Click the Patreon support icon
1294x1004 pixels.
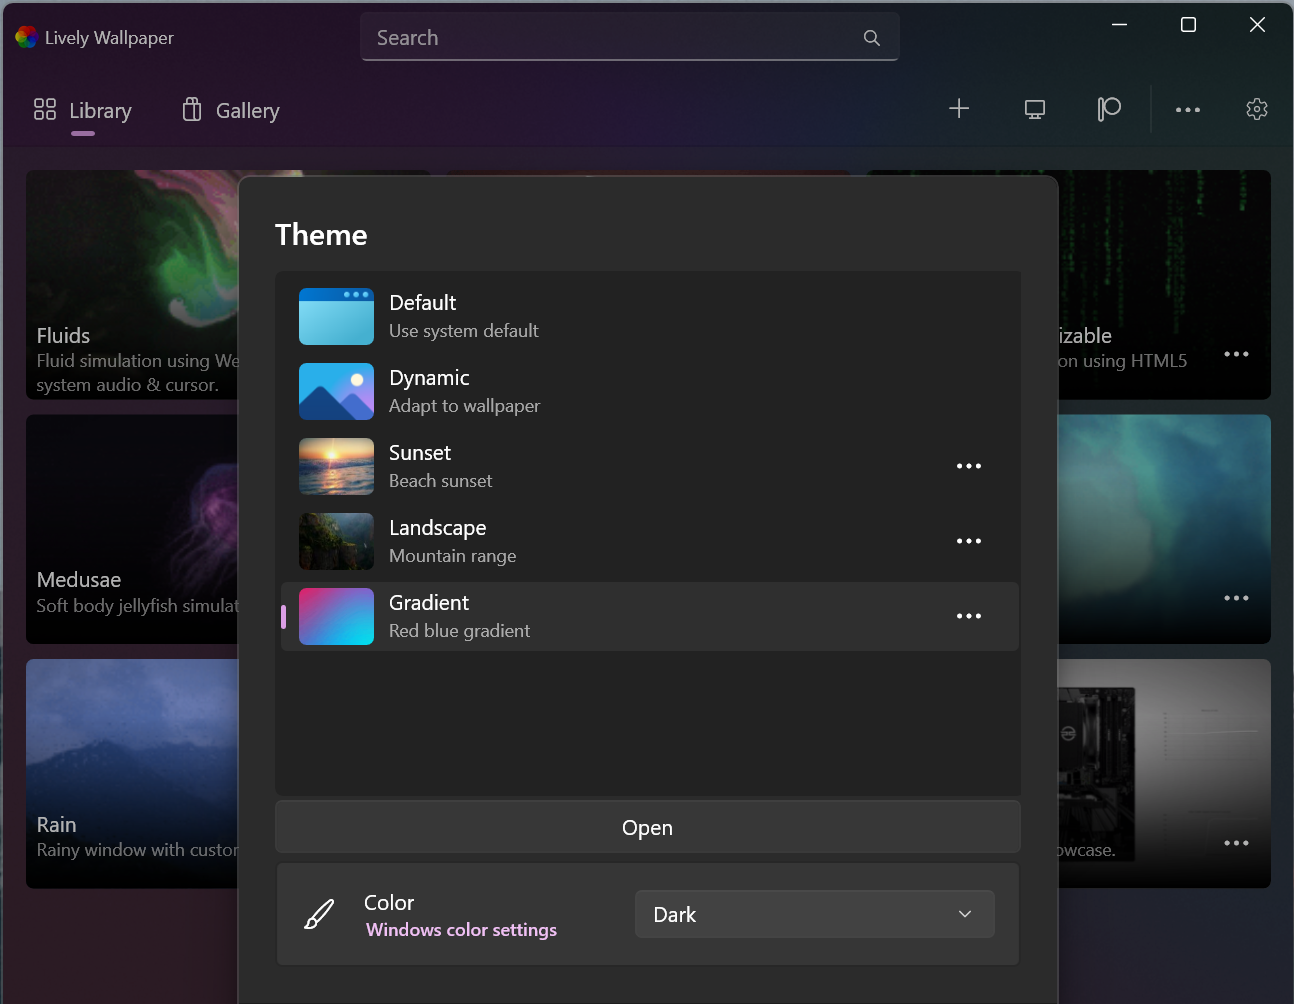(x=1108, y=109)
